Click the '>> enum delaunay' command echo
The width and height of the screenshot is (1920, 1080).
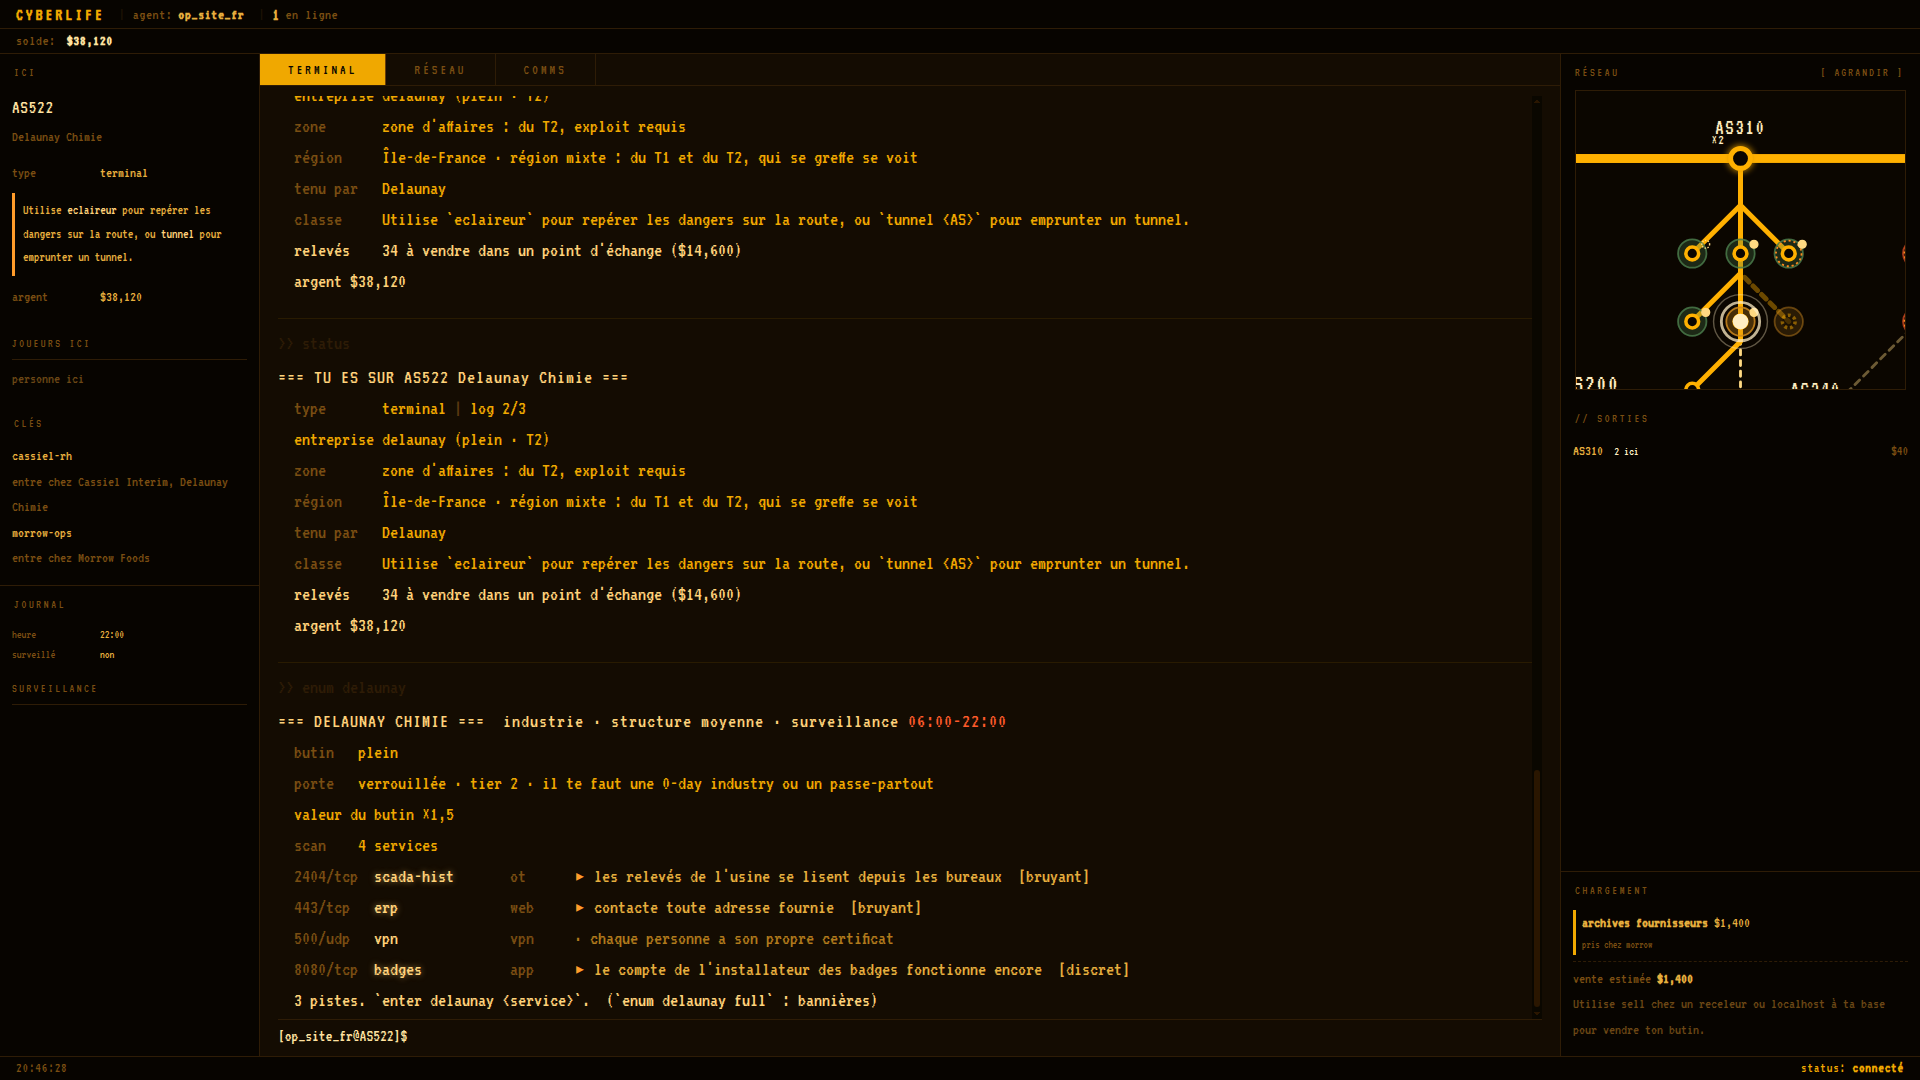[342, 688]
